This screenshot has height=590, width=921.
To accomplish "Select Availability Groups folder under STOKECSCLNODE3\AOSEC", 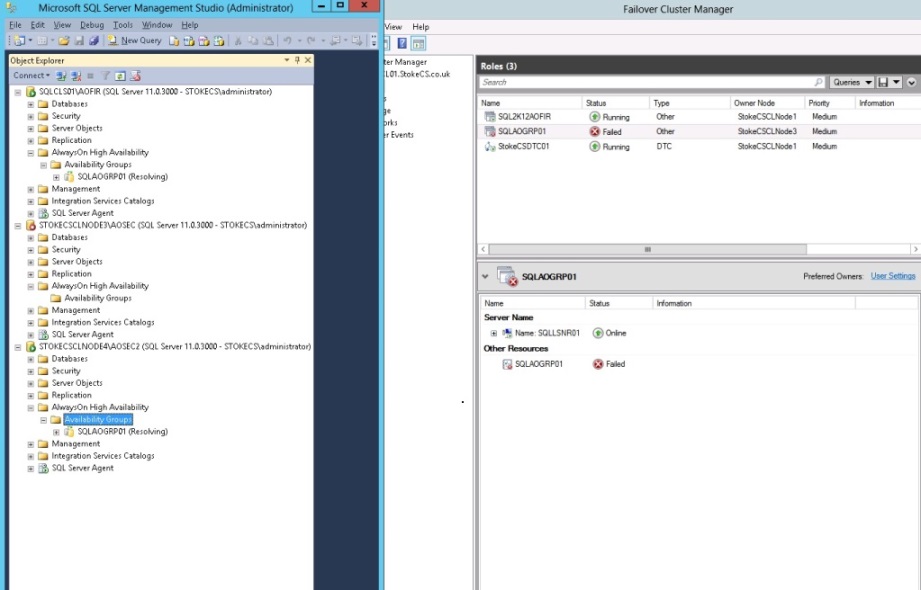I will point(98,298).
